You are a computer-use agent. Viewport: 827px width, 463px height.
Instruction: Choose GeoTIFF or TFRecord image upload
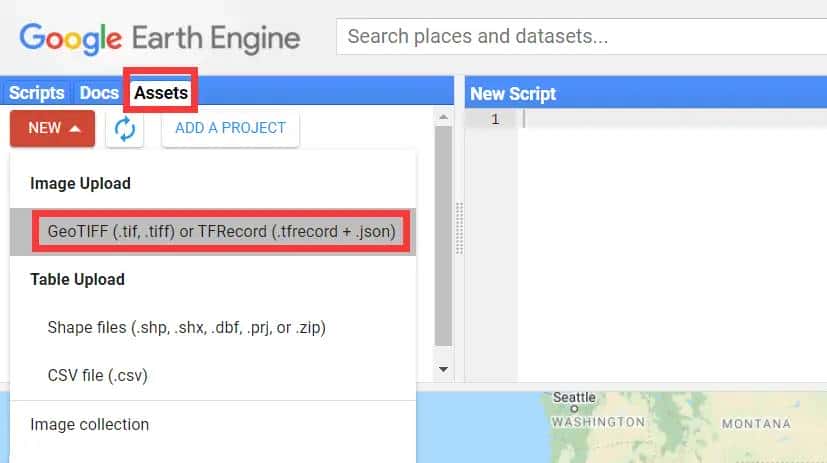tap(213, 232)
